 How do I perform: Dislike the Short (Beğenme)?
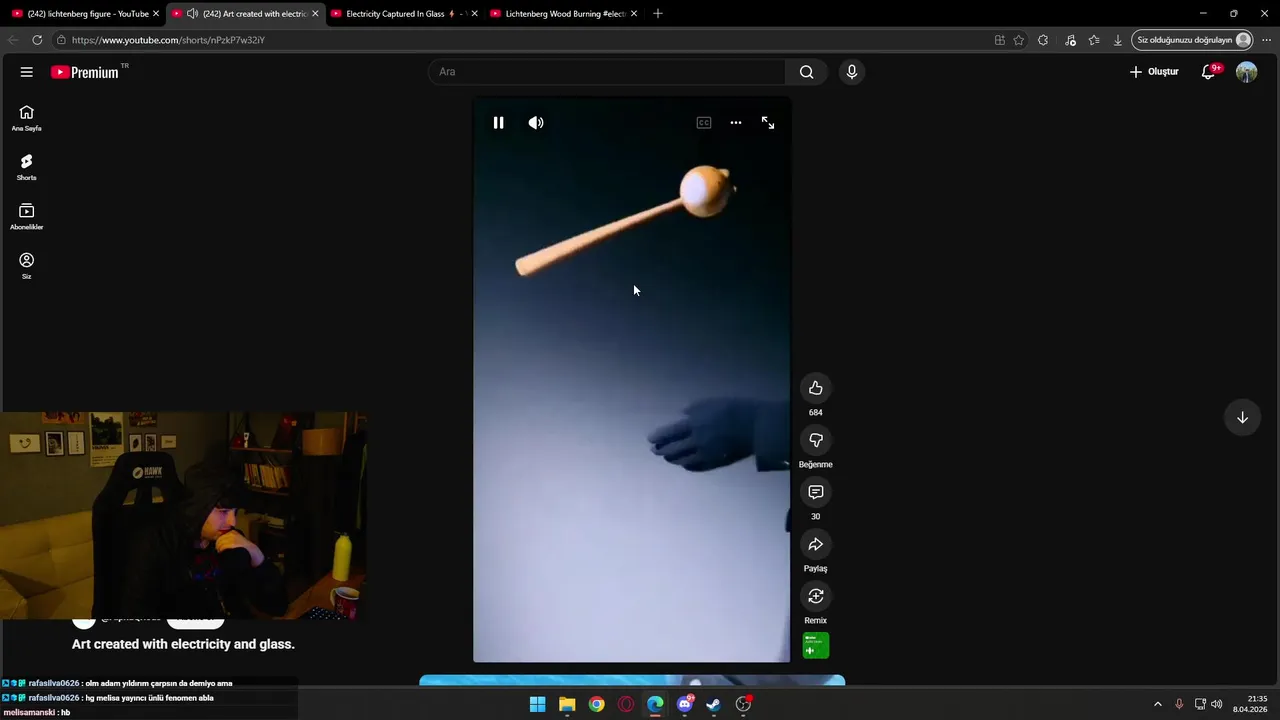pos(815,440)
